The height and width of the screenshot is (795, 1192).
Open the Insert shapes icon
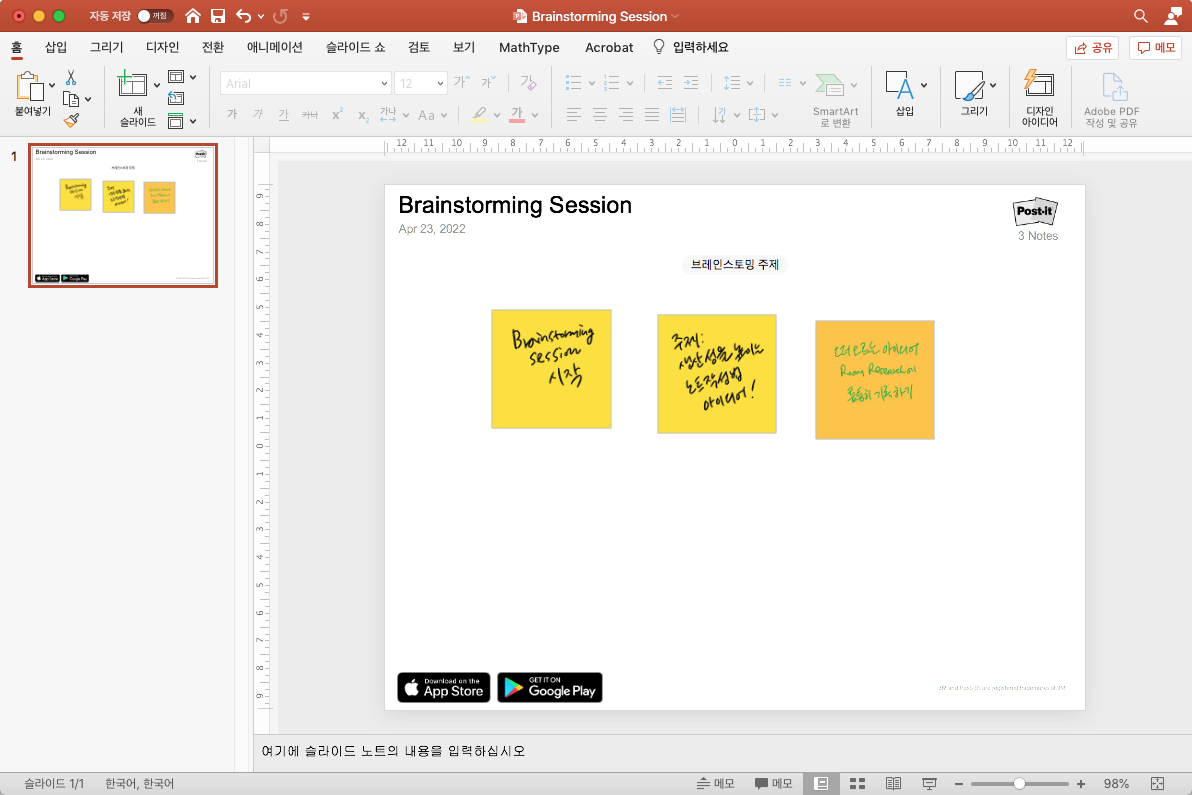(900, 85)
